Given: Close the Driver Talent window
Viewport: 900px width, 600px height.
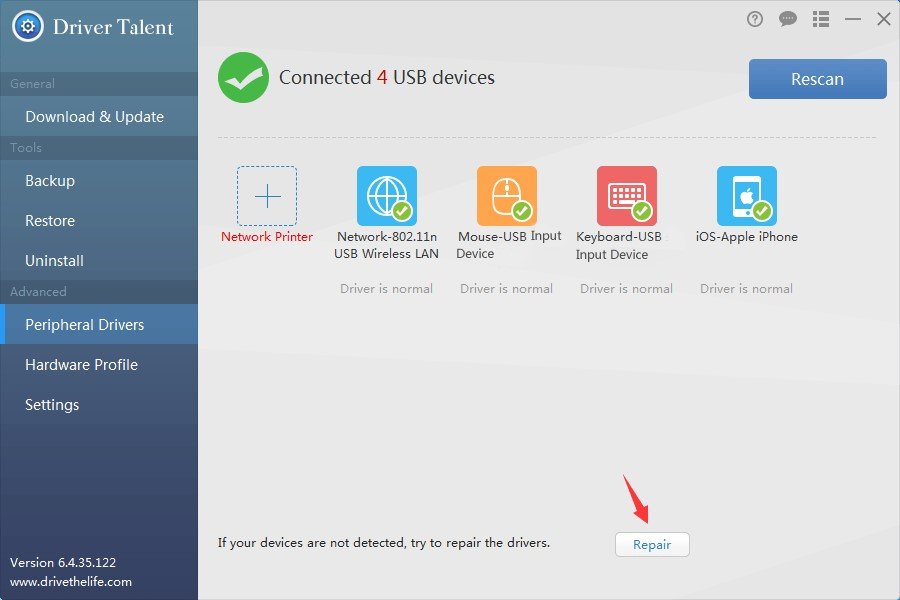Looking at the screenshot, I should (x=884, y=19).
